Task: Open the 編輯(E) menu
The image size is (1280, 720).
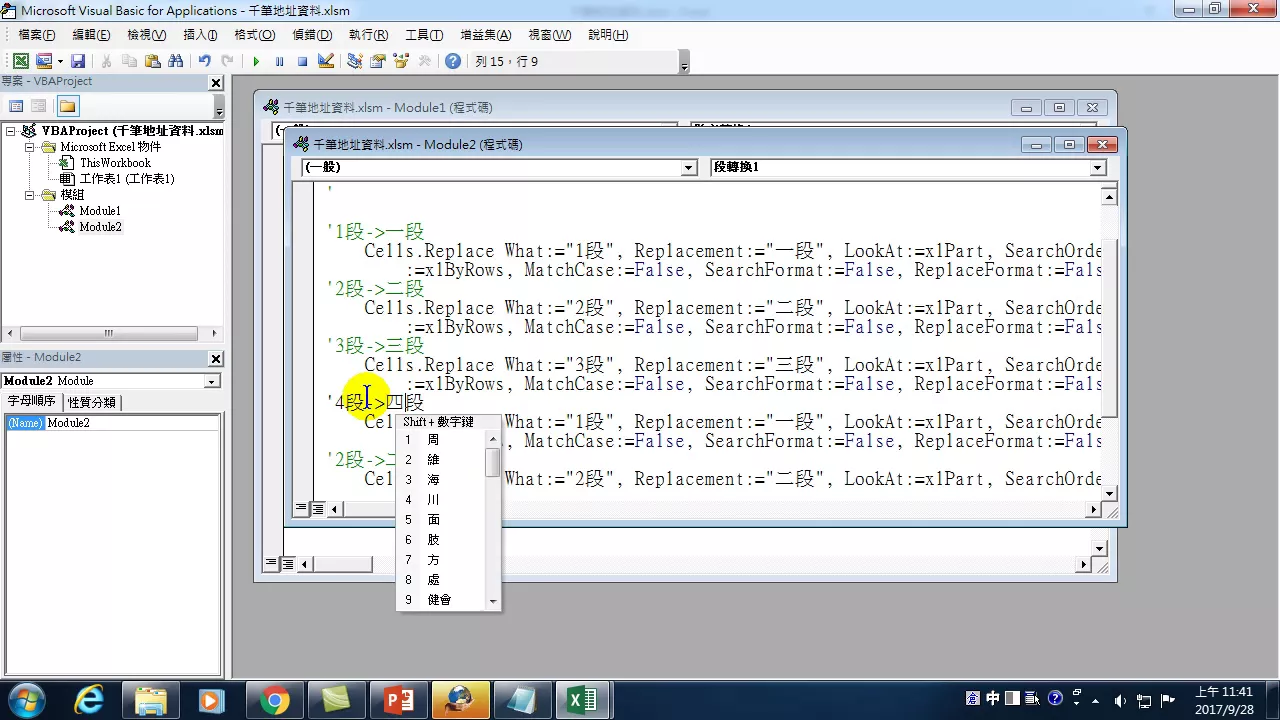Action: click(x=91, y=35)
